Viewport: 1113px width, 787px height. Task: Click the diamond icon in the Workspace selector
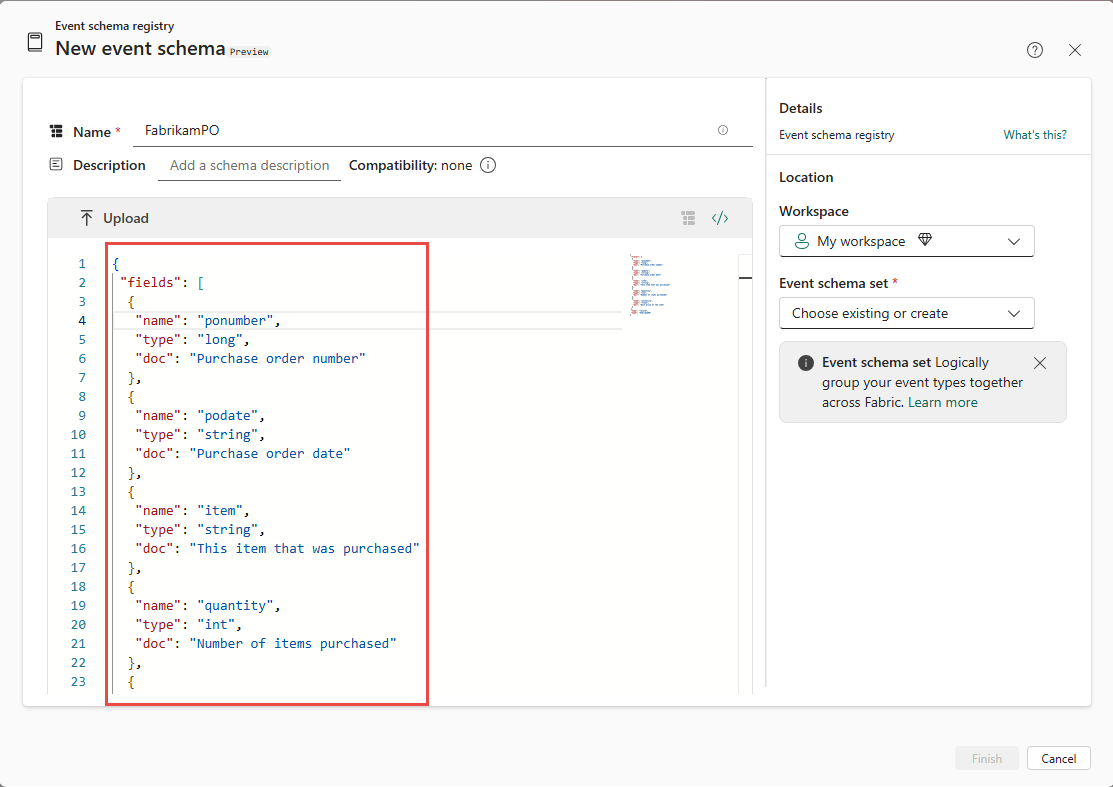(924, 240)
